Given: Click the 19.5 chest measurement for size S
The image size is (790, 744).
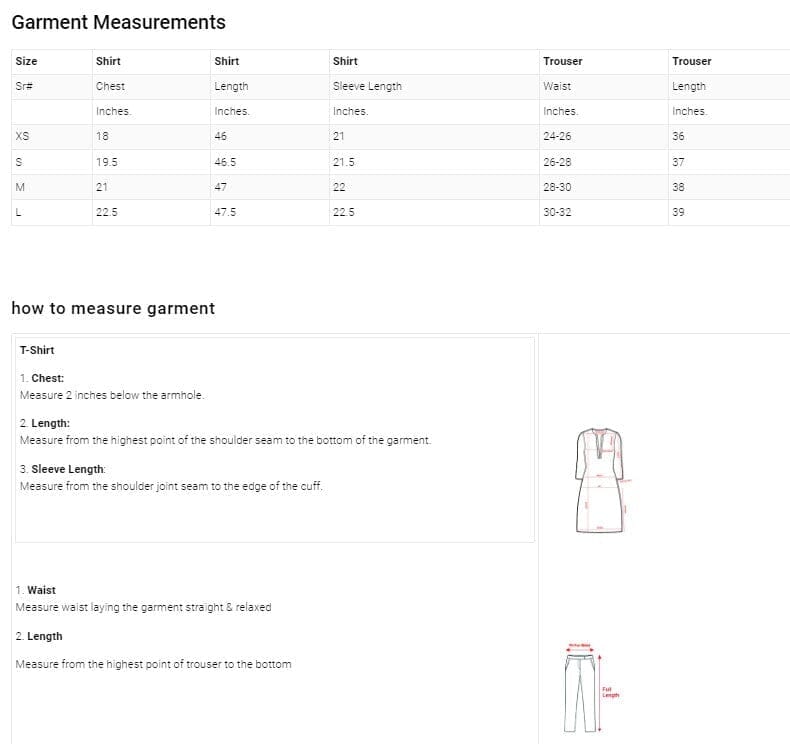Looking at the screenshot, I should pos(106,161).
